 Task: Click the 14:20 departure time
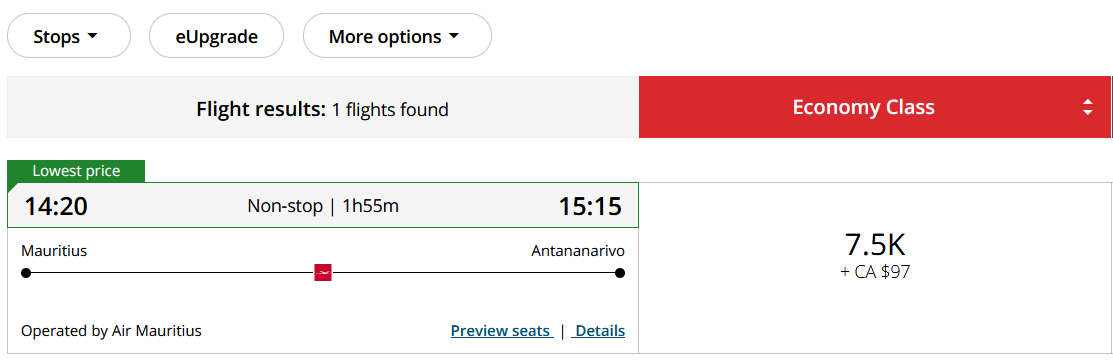[56, 206]
